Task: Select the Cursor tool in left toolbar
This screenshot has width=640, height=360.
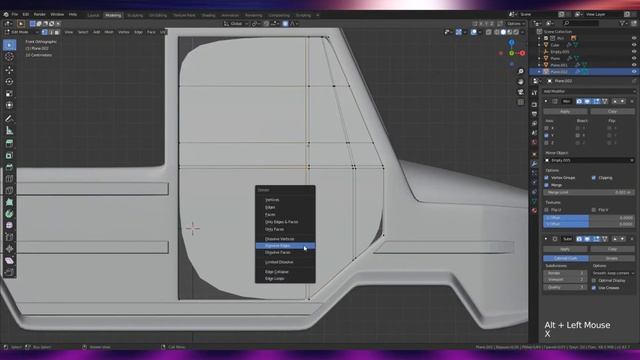Action: (9, 57)
